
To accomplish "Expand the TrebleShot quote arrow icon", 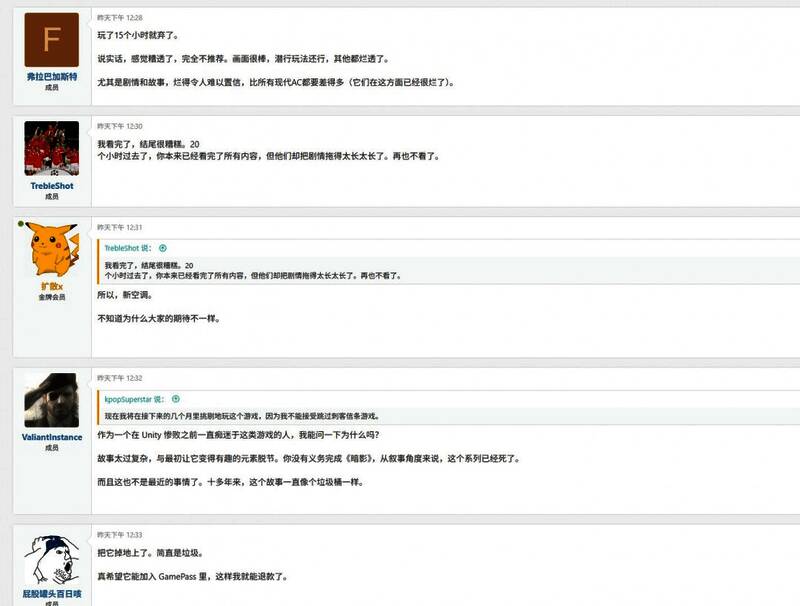I will coord(163,248).
